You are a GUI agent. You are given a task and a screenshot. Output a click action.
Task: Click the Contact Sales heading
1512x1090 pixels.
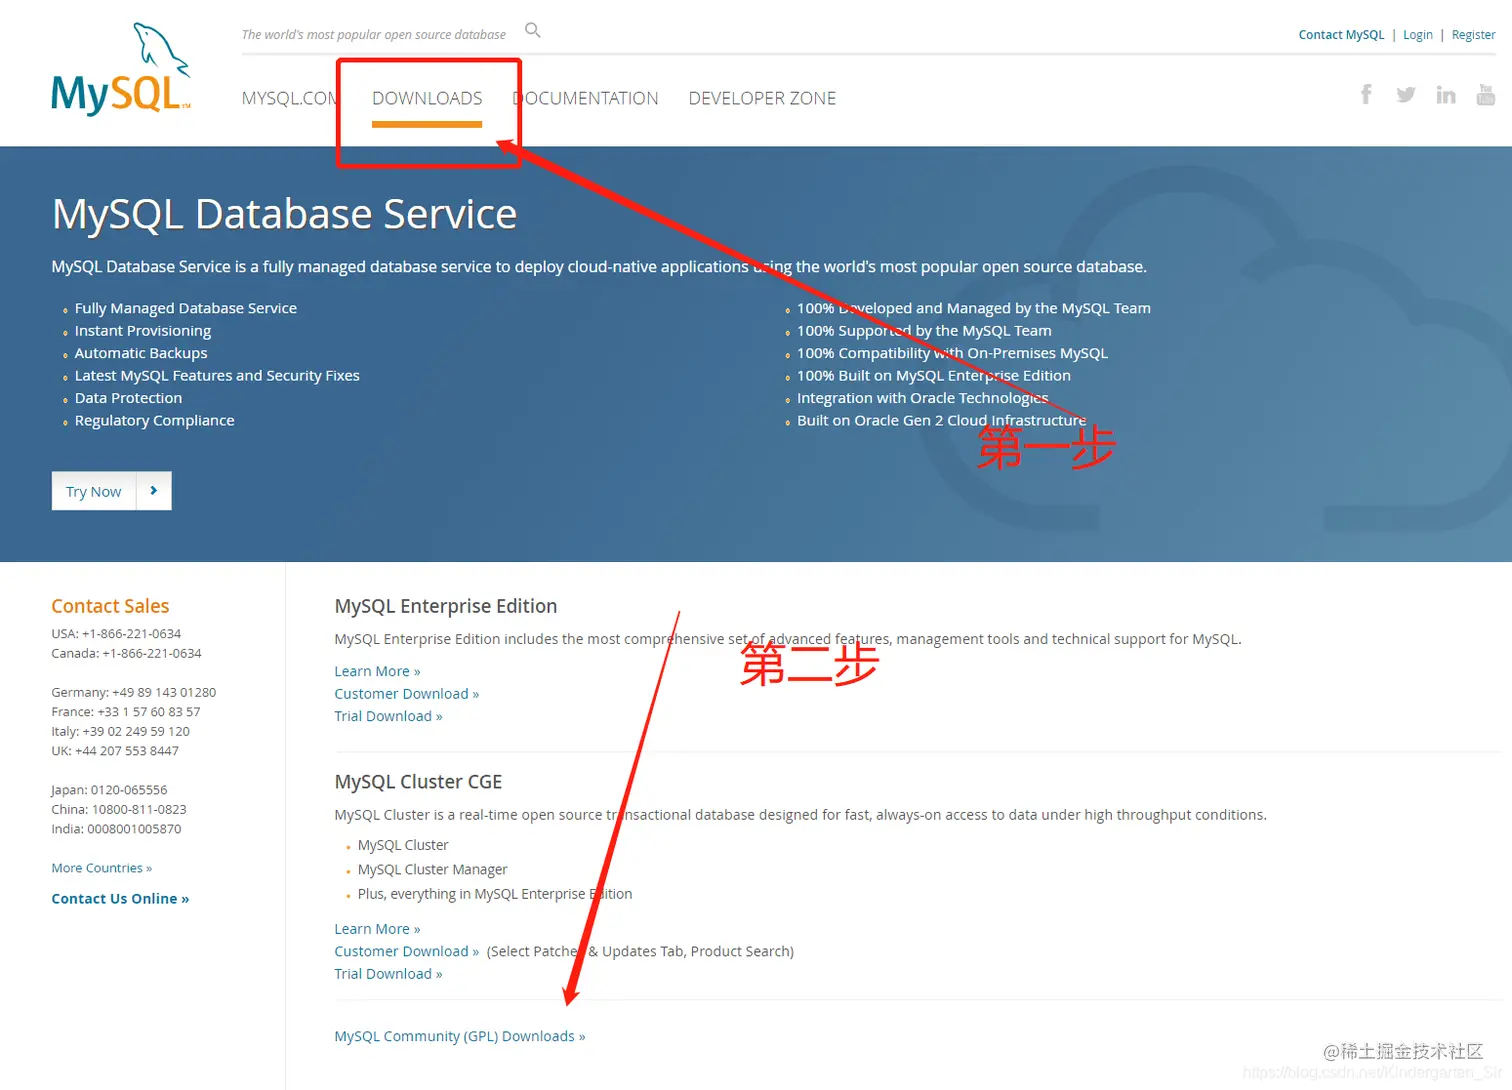pyautogui.click(x=110, y=606)
